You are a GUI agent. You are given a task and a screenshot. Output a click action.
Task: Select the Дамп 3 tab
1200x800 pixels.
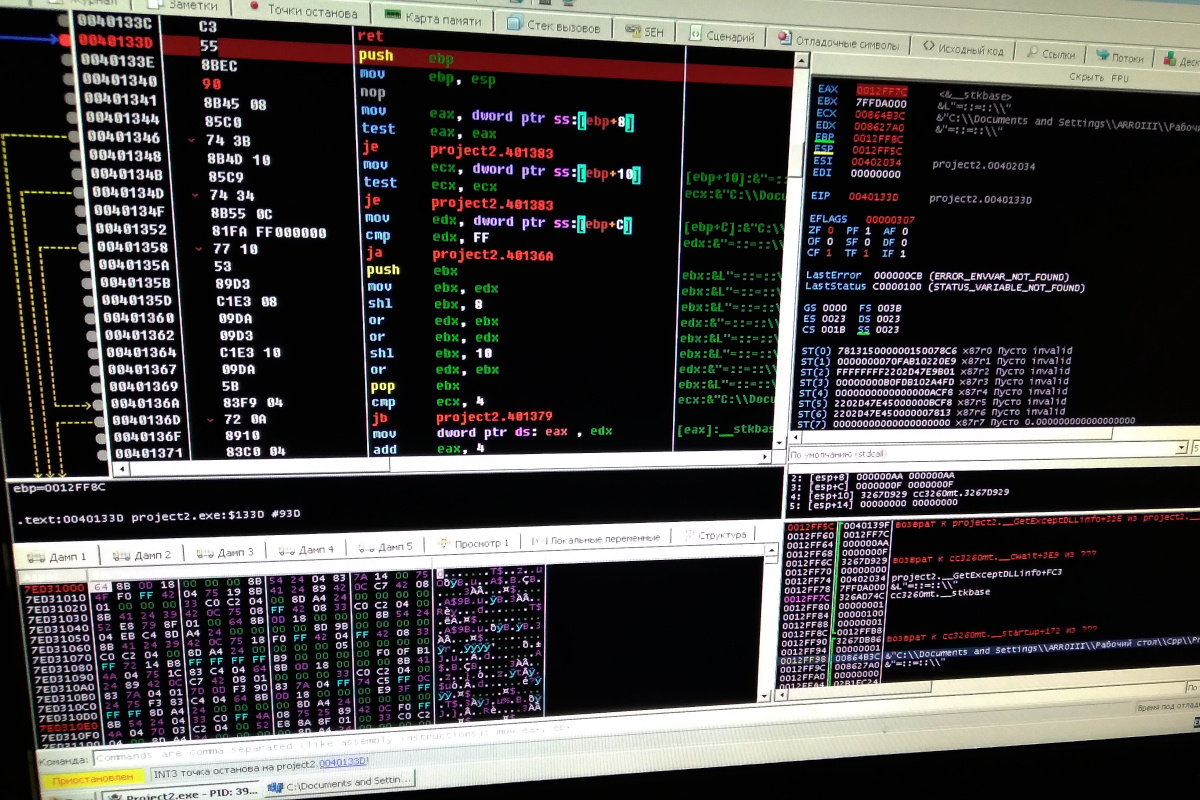click(x=226, y=552)
